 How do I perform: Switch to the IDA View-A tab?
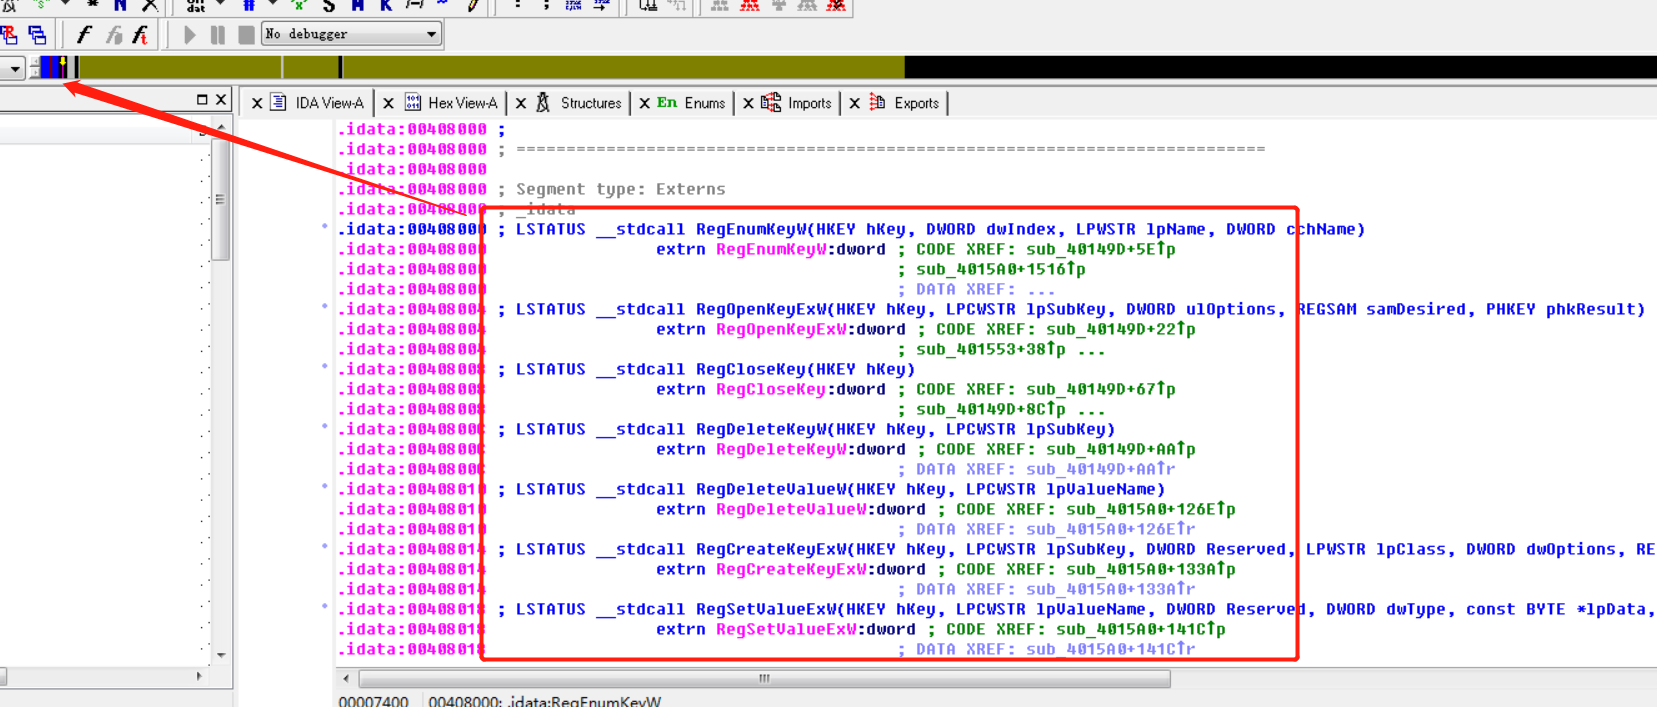click(x=329, y=103)
